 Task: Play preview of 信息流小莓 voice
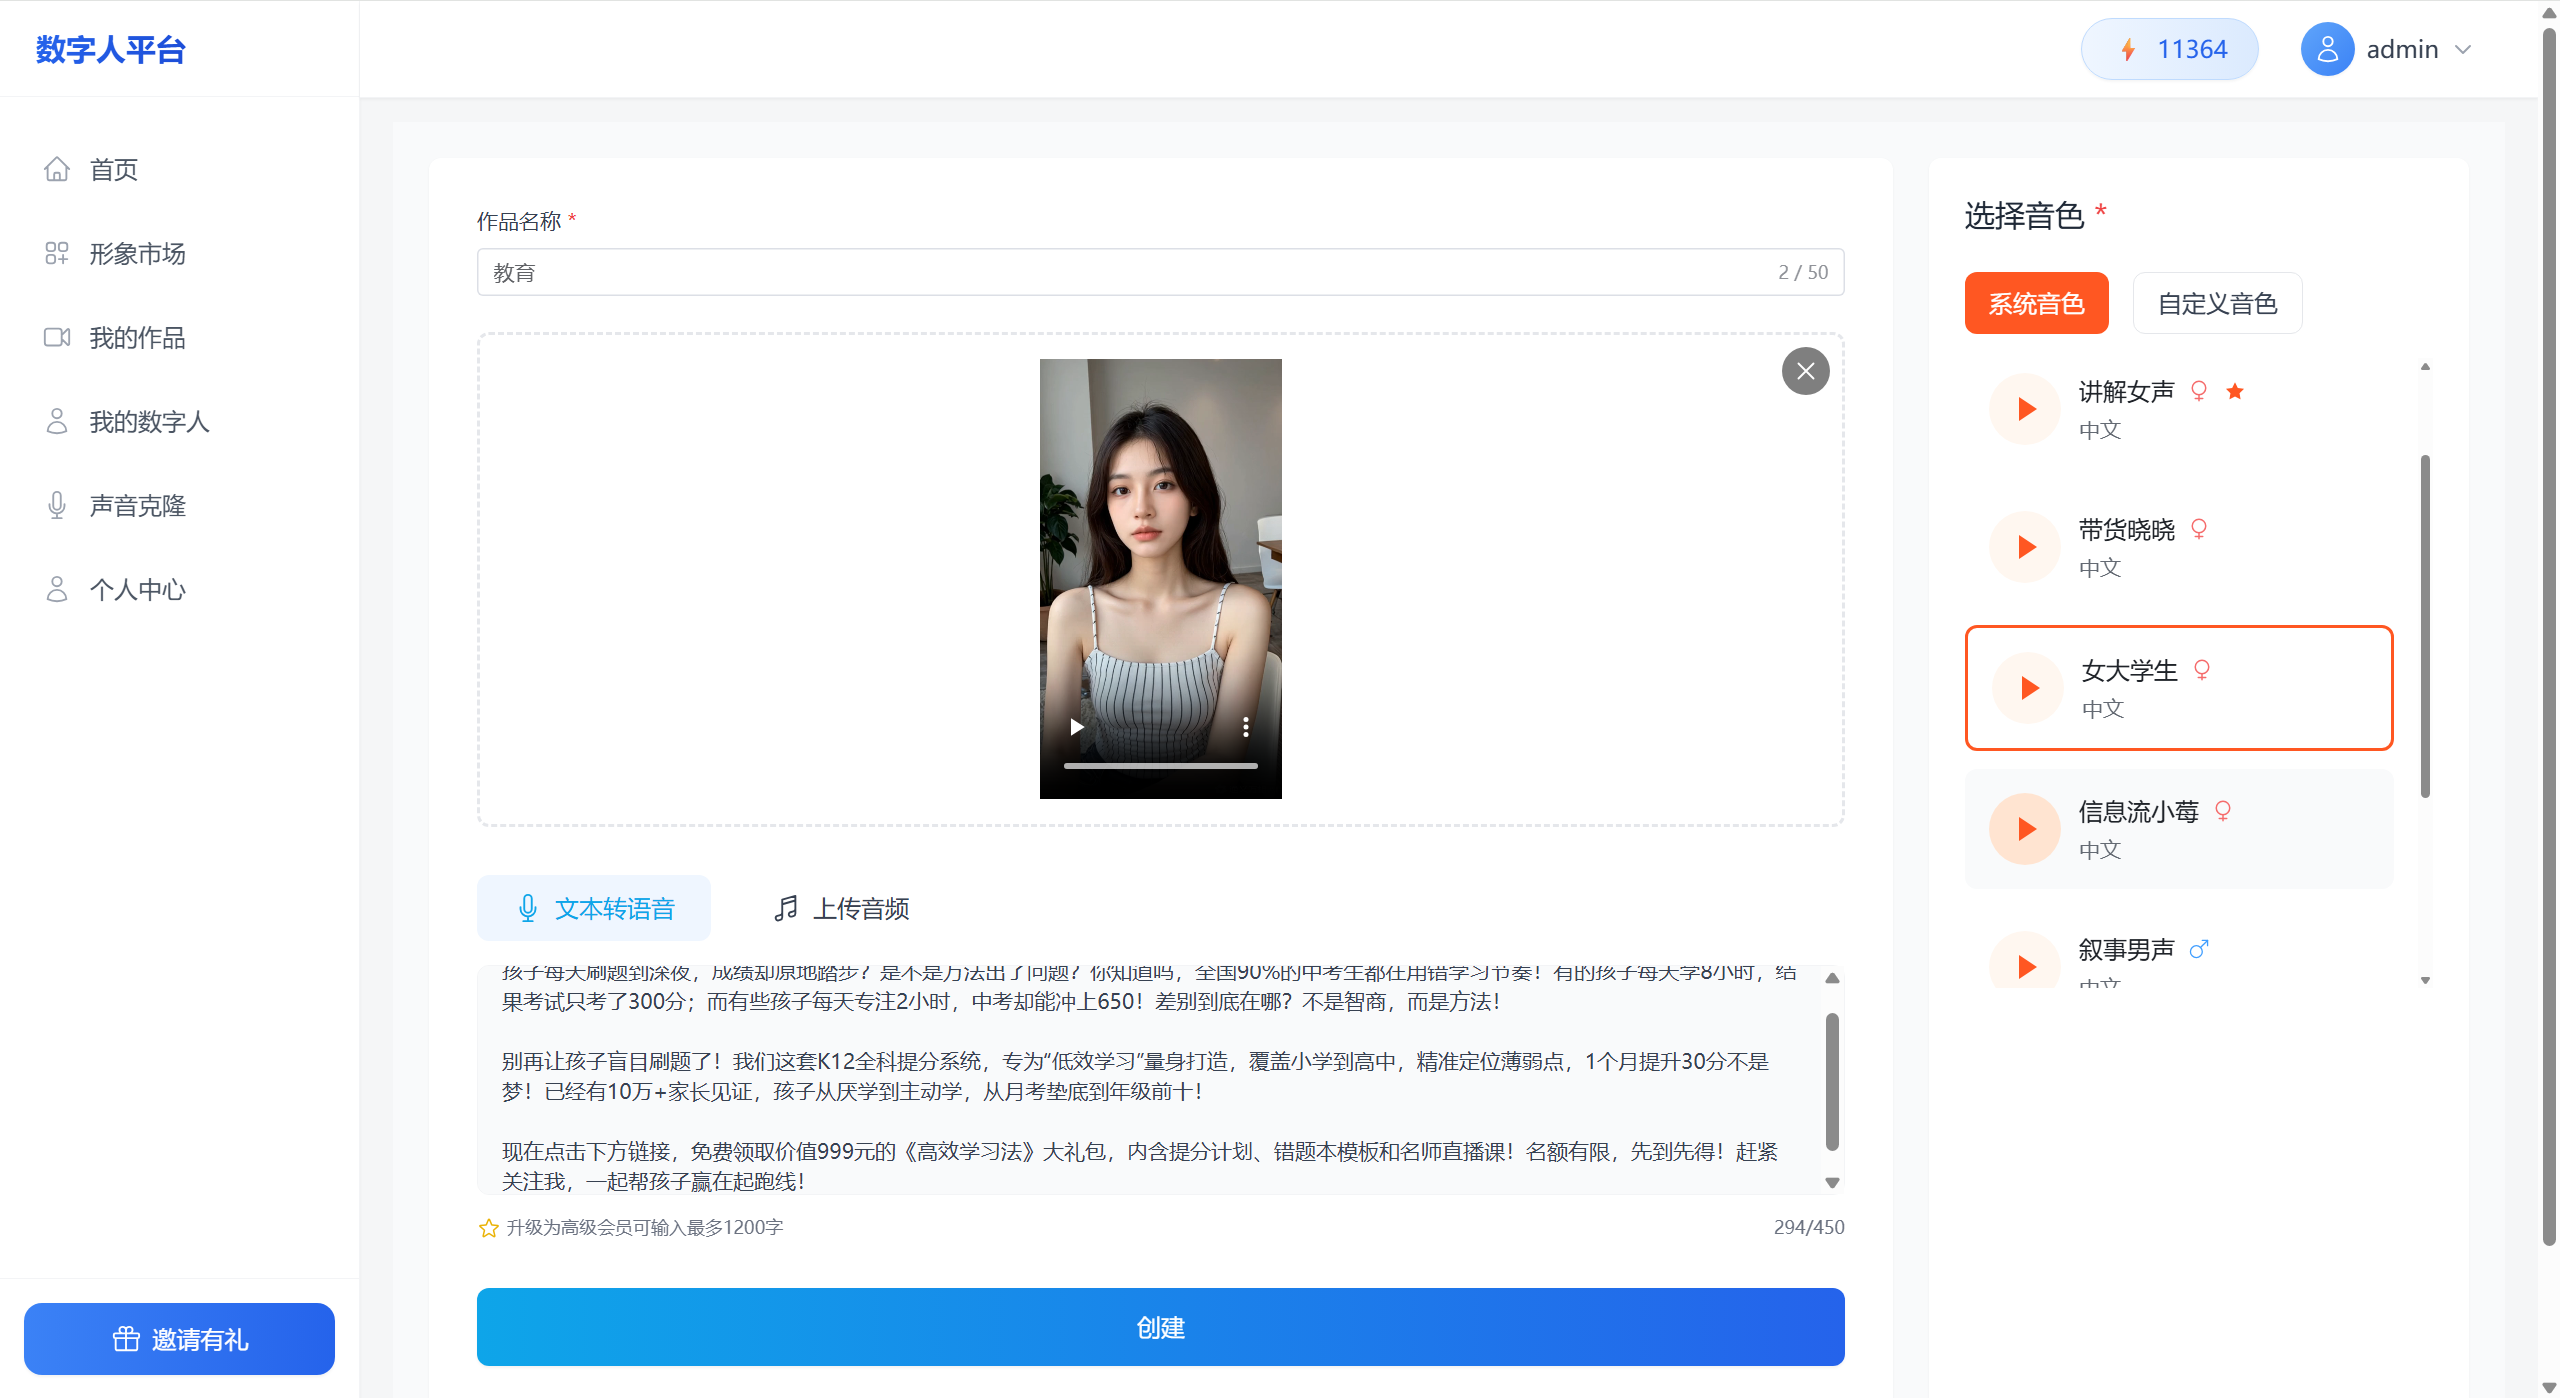2026,828
